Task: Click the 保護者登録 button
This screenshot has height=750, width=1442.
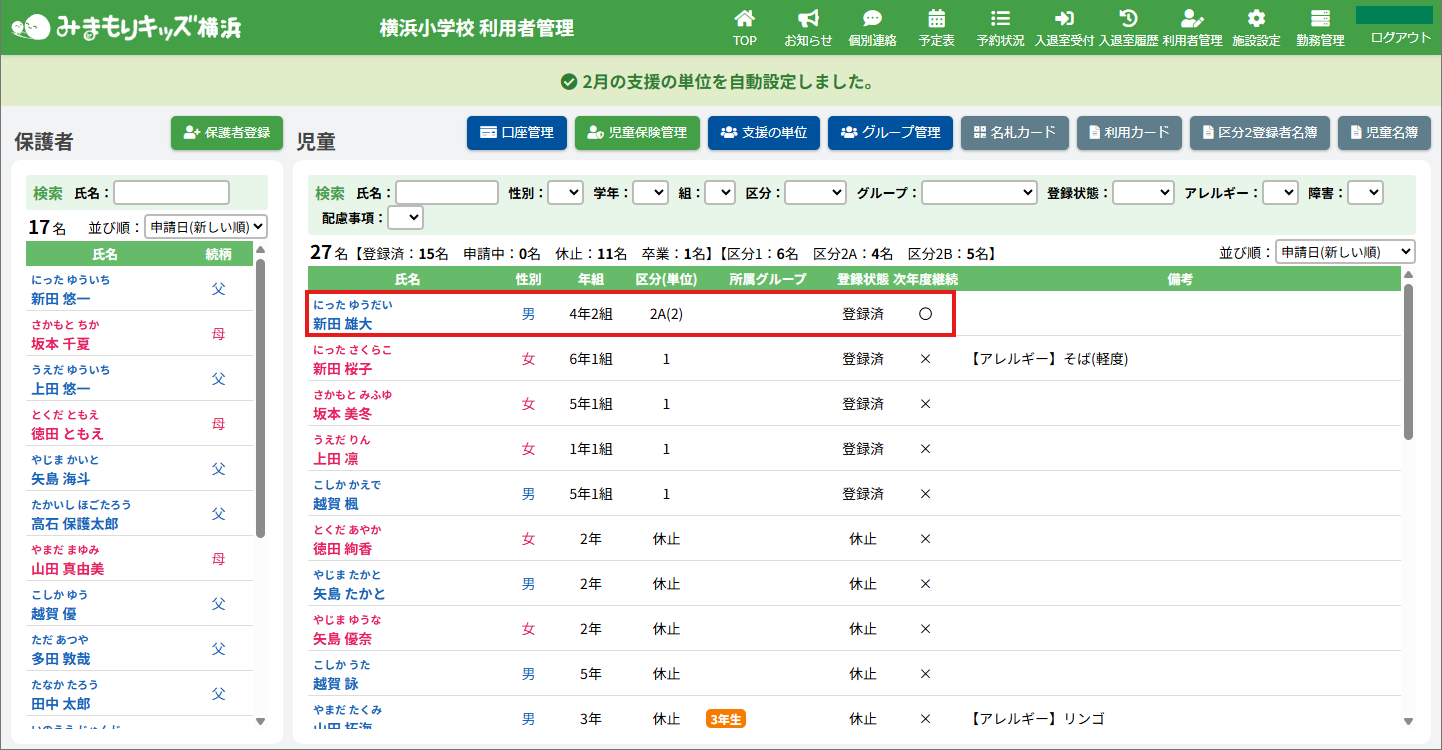Action: [x=227, y=133]
